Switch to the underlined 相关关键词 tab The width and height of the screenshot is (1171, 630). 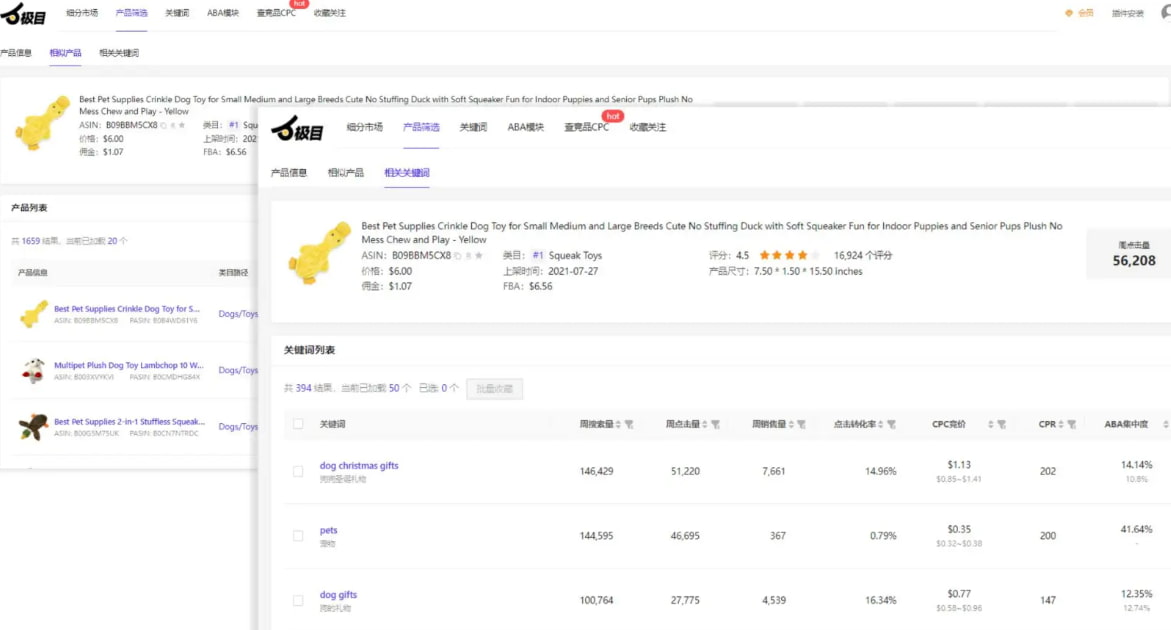407,173
